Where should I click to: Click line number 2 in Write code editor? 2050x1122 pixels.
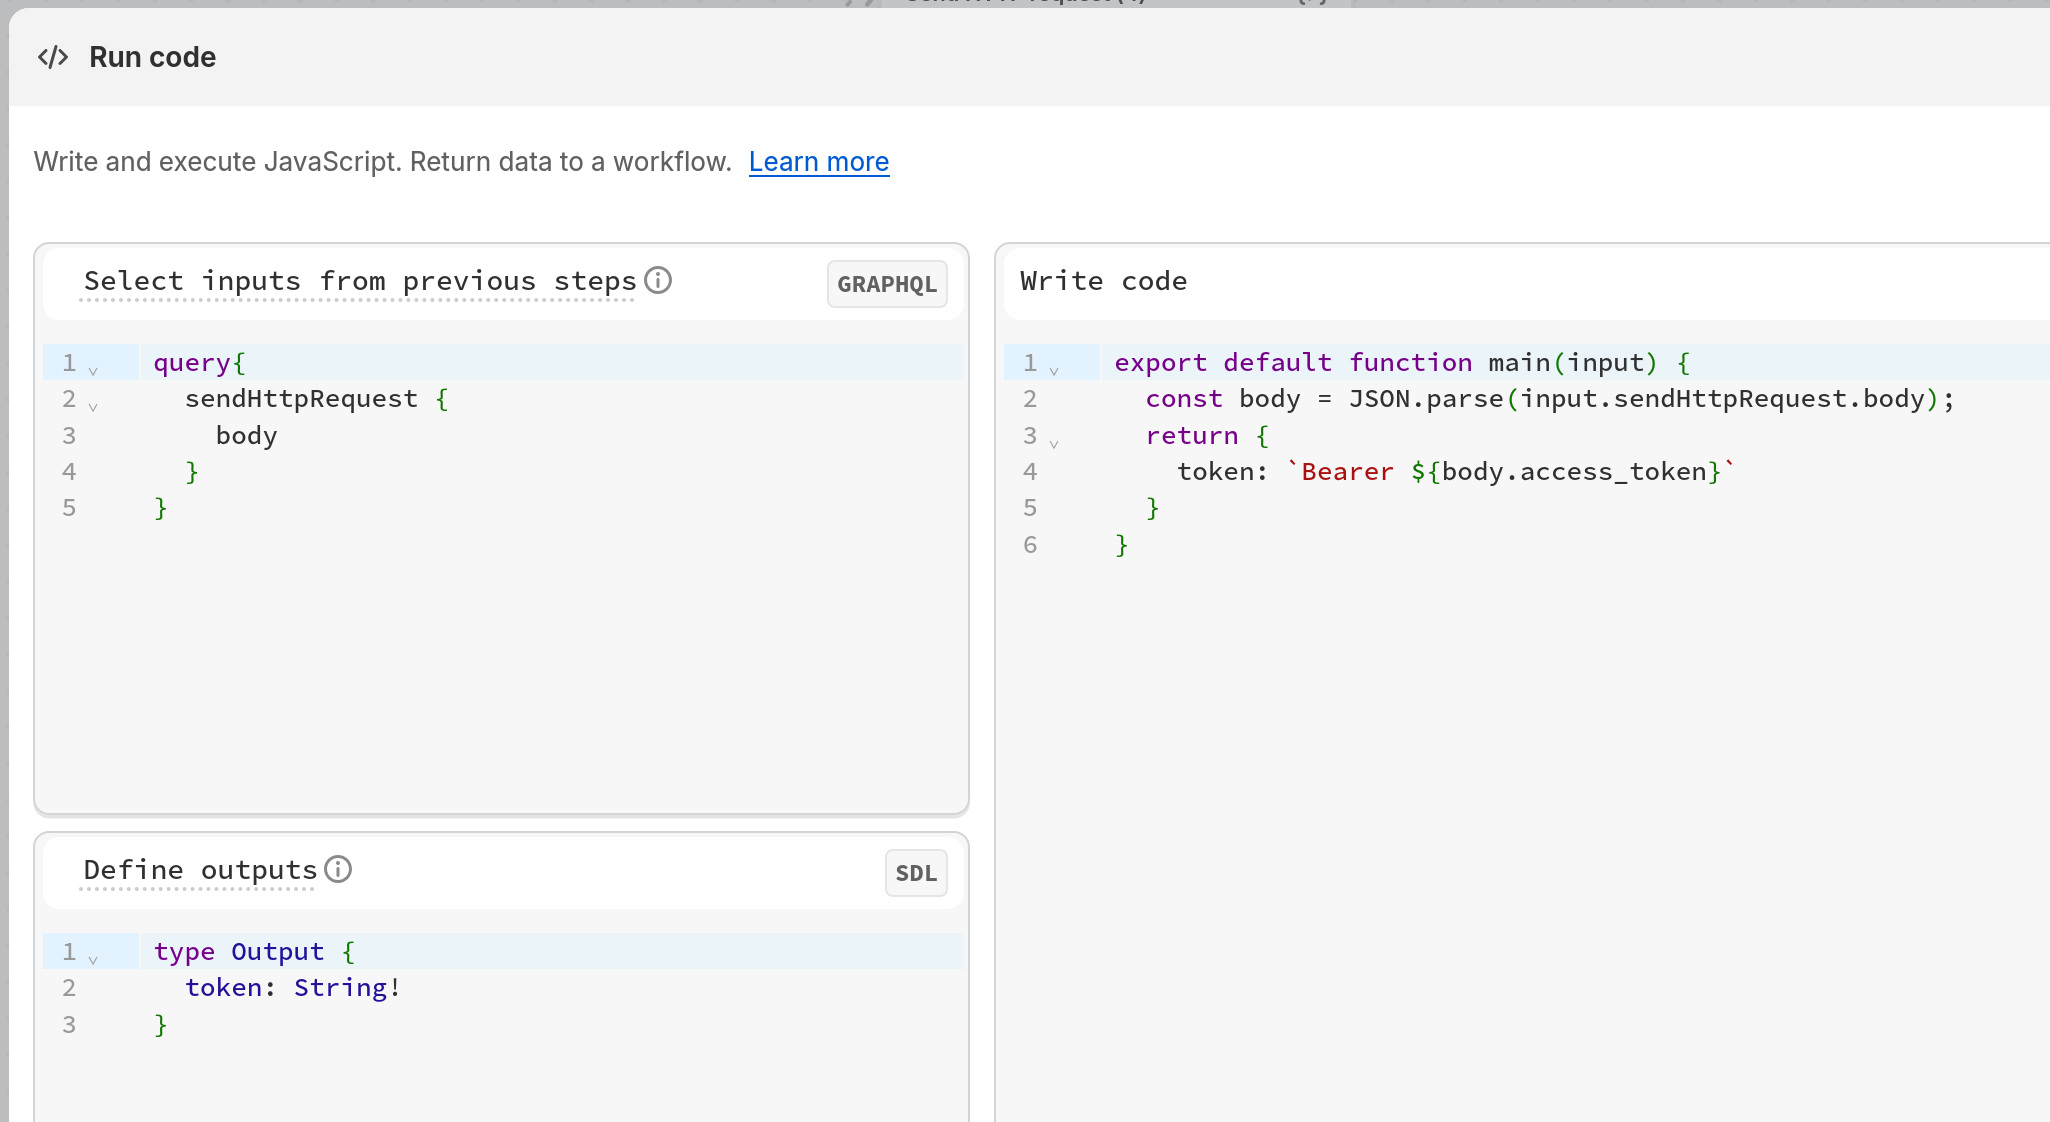[1030, 398]
